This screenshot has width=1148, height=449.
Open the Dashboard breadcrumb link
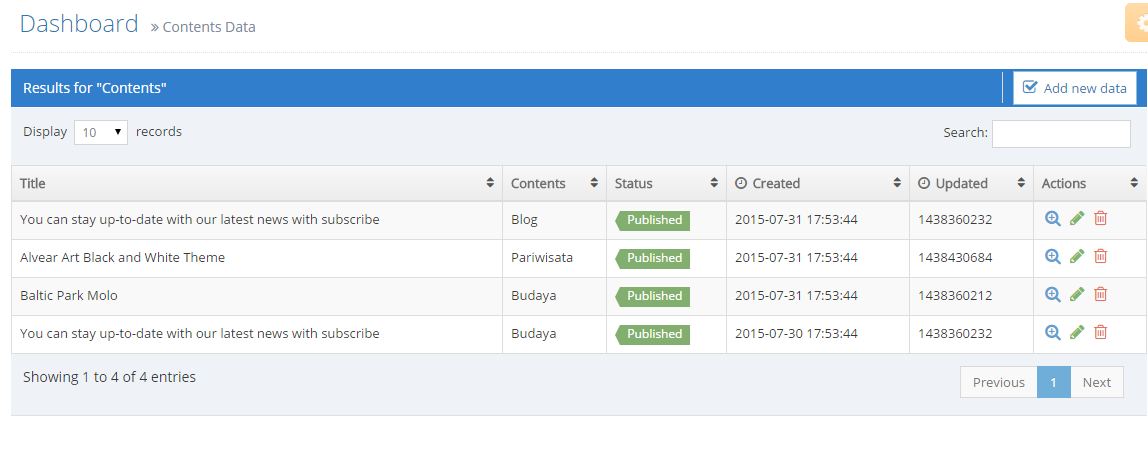(x=79, y=23)
